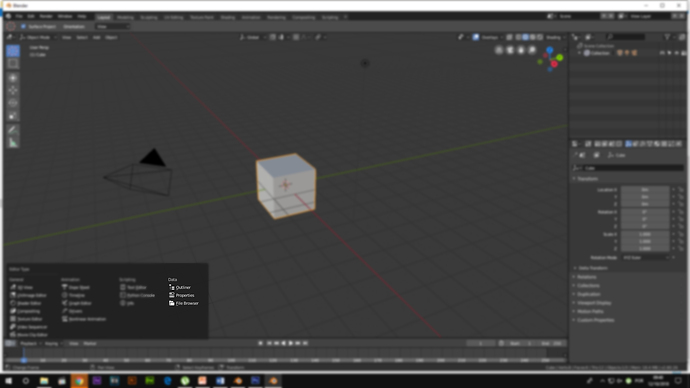
Task: Adjust the Scale X value slider
Action: 645,234
